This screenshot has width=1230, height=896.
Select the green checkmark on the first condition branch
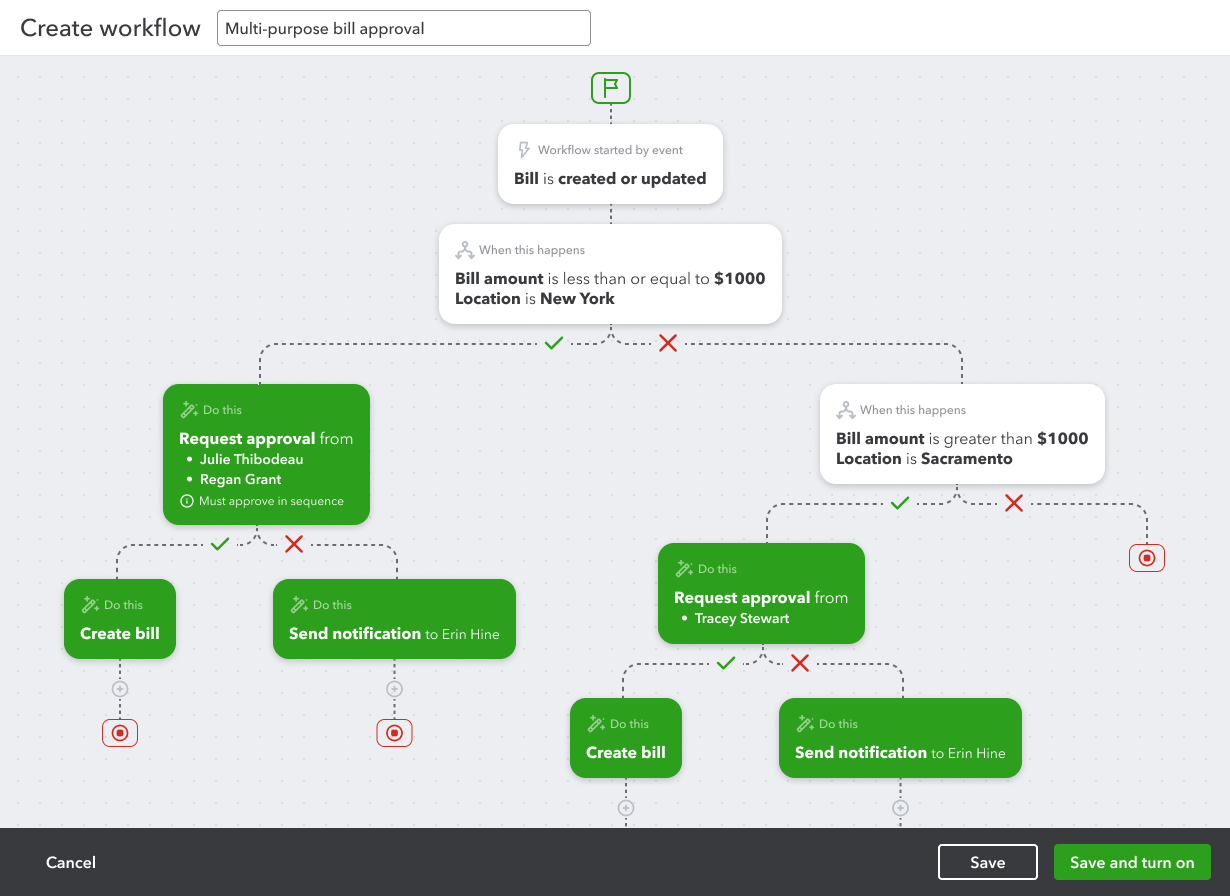click(553, 343)
